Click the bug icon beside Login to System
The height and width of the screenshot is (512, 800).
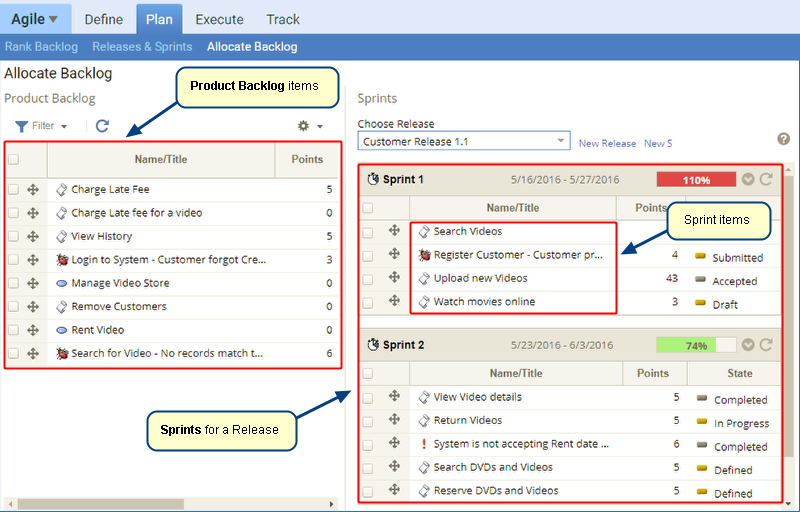point(62,260)
